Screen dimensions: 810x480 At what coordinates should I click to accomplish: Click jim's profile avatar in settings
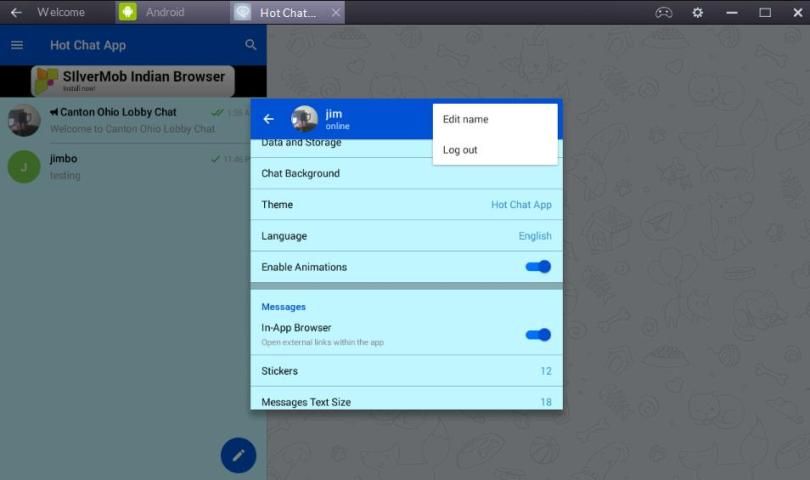pos(304,119)
